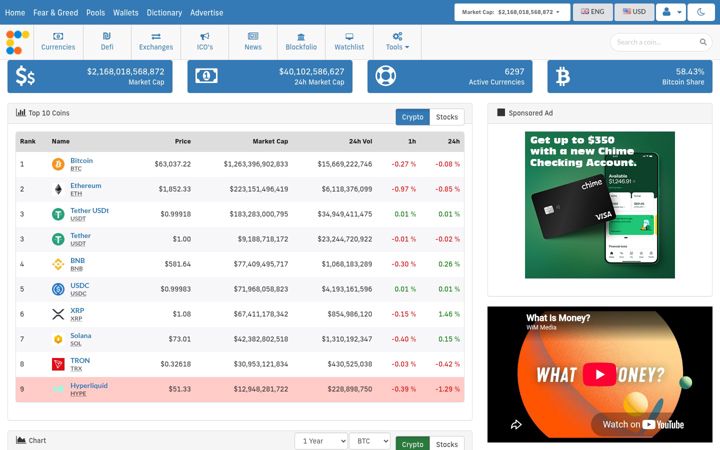Click the Ethereum coin logo
The image size is (720, 450).
pyautogui.click(x=58, y=189)
